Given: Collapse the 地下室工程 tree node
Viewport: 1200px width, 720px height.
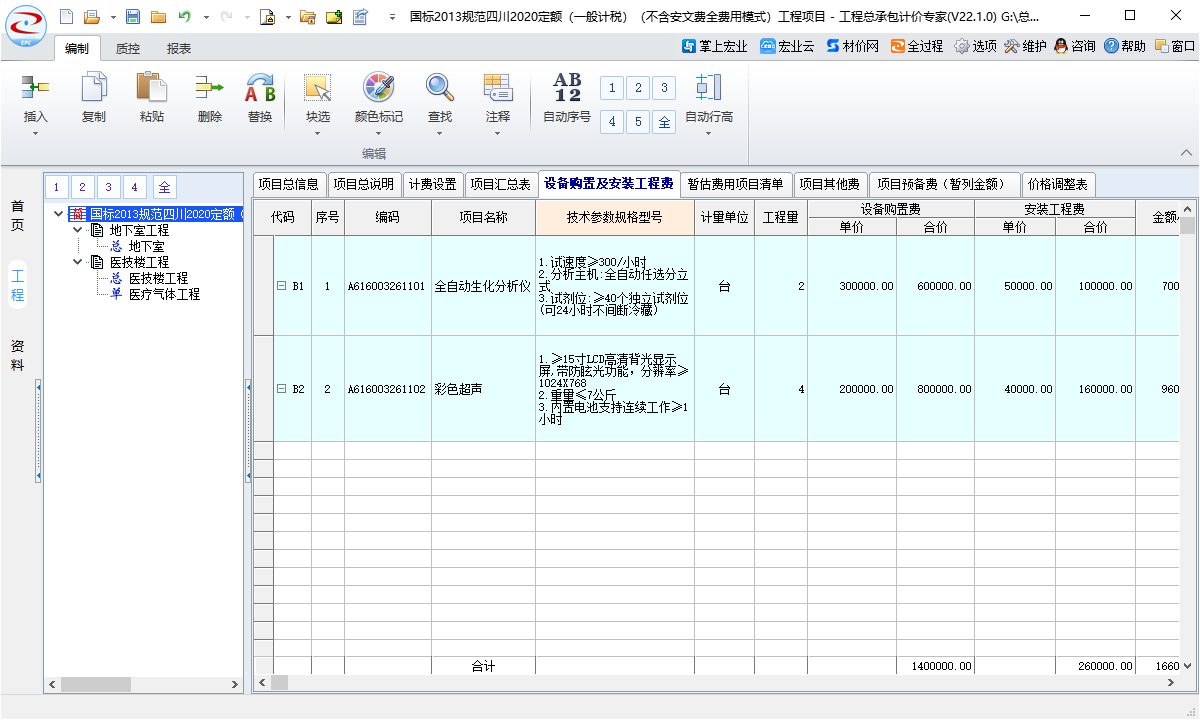Looking at the screenshot, I should 78,230.
